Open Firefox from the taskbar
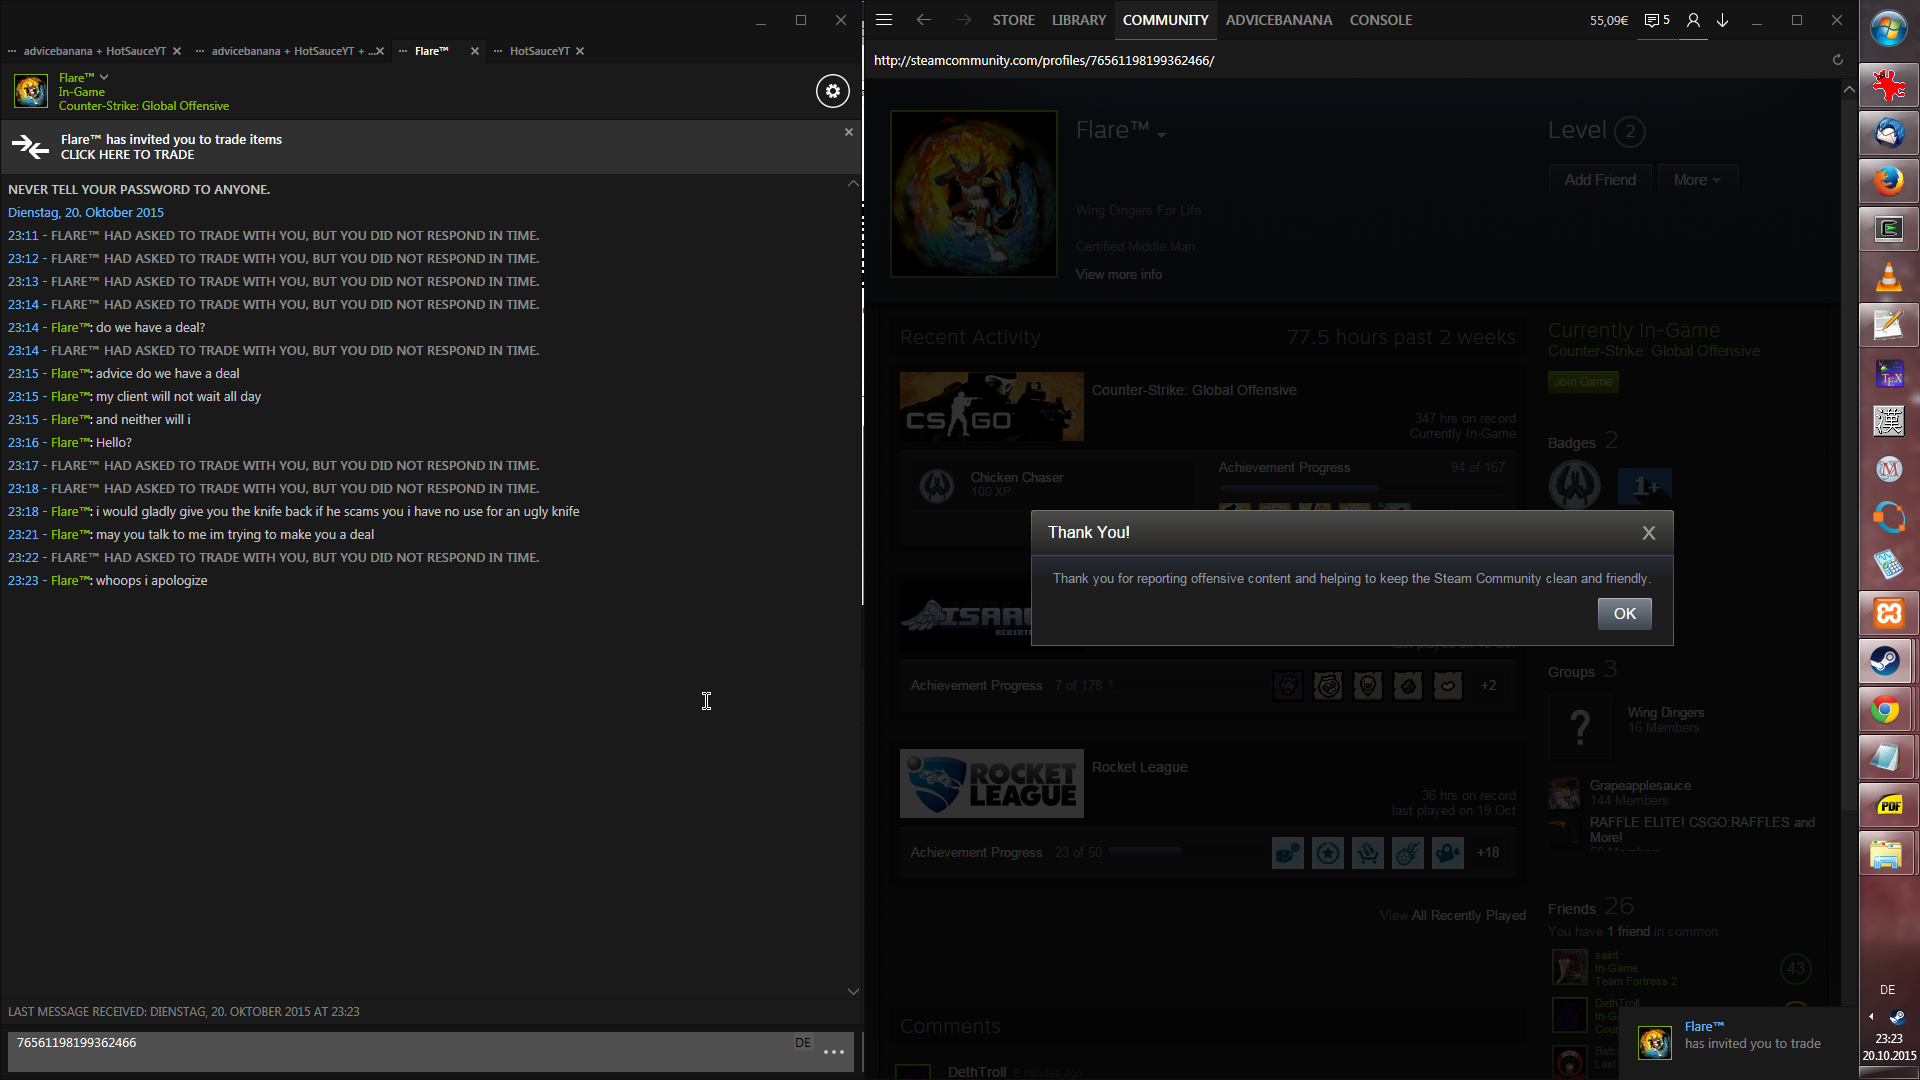 (x=1887, y=181)
